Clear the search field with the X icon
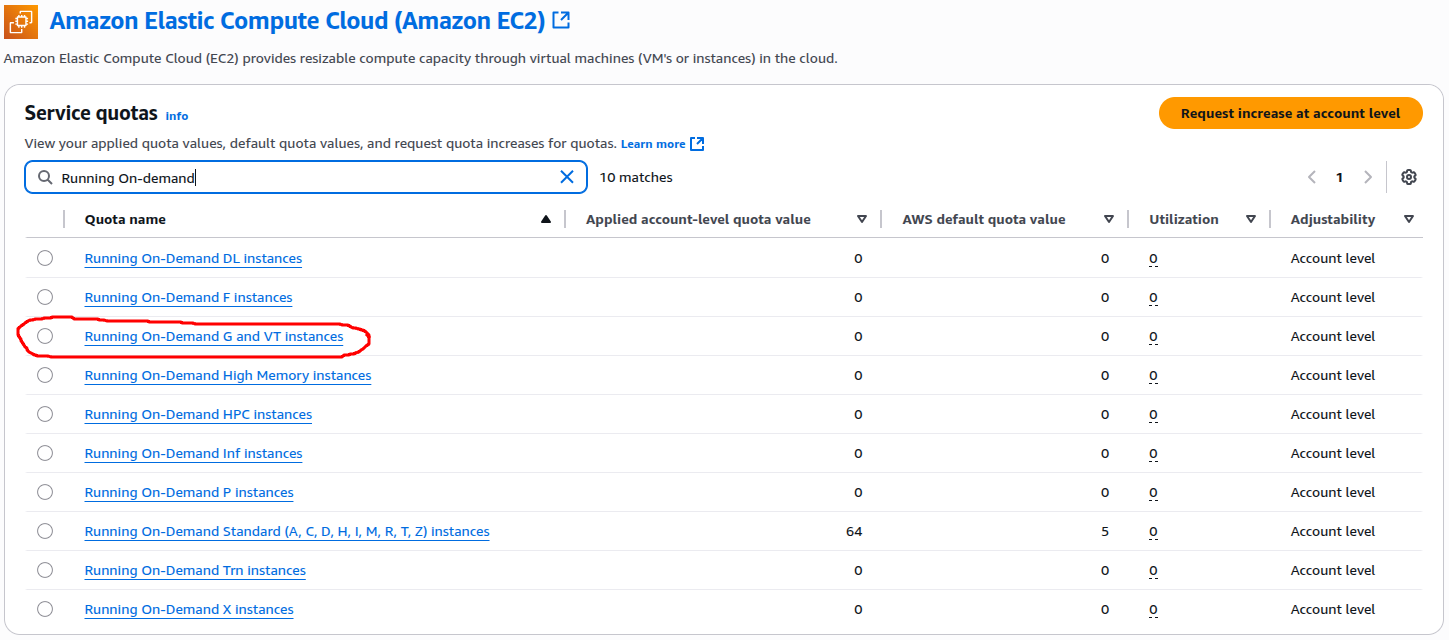1449x640 pixels. pos(567,177)
